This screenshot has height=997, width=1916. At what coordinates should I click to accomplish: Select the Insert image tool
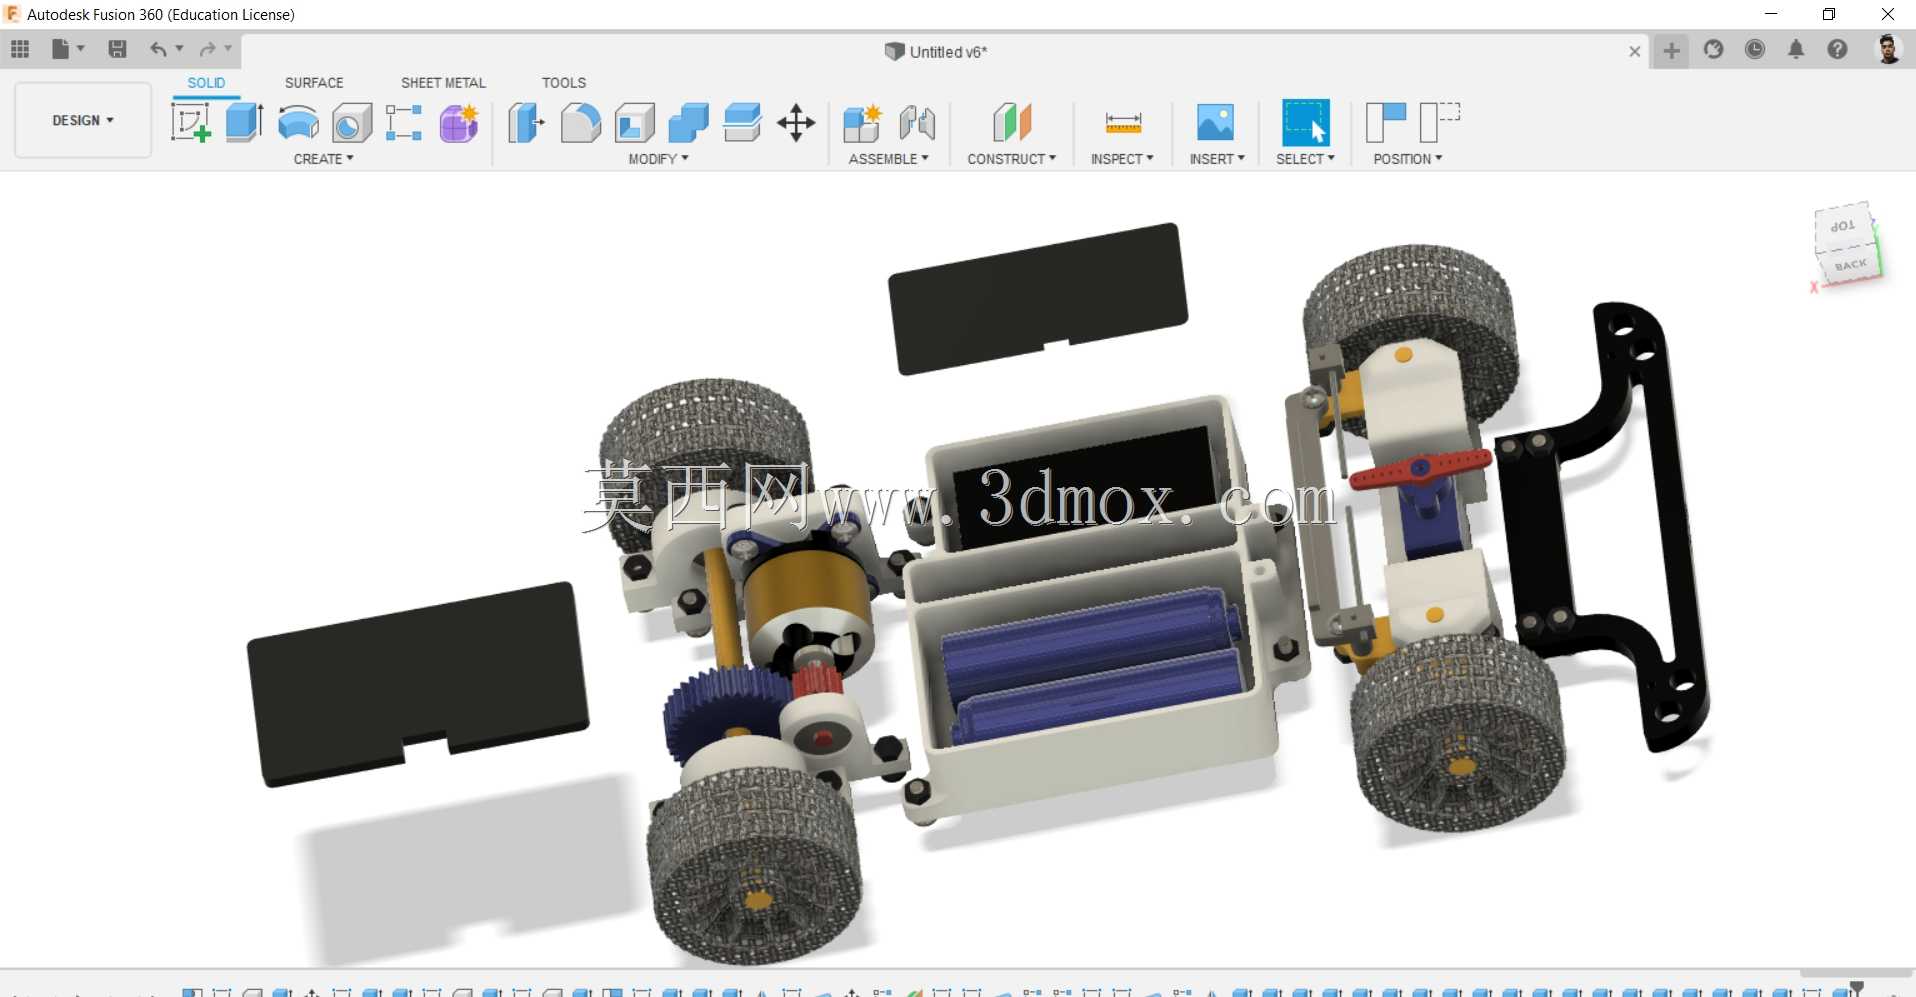point(1215,123)
